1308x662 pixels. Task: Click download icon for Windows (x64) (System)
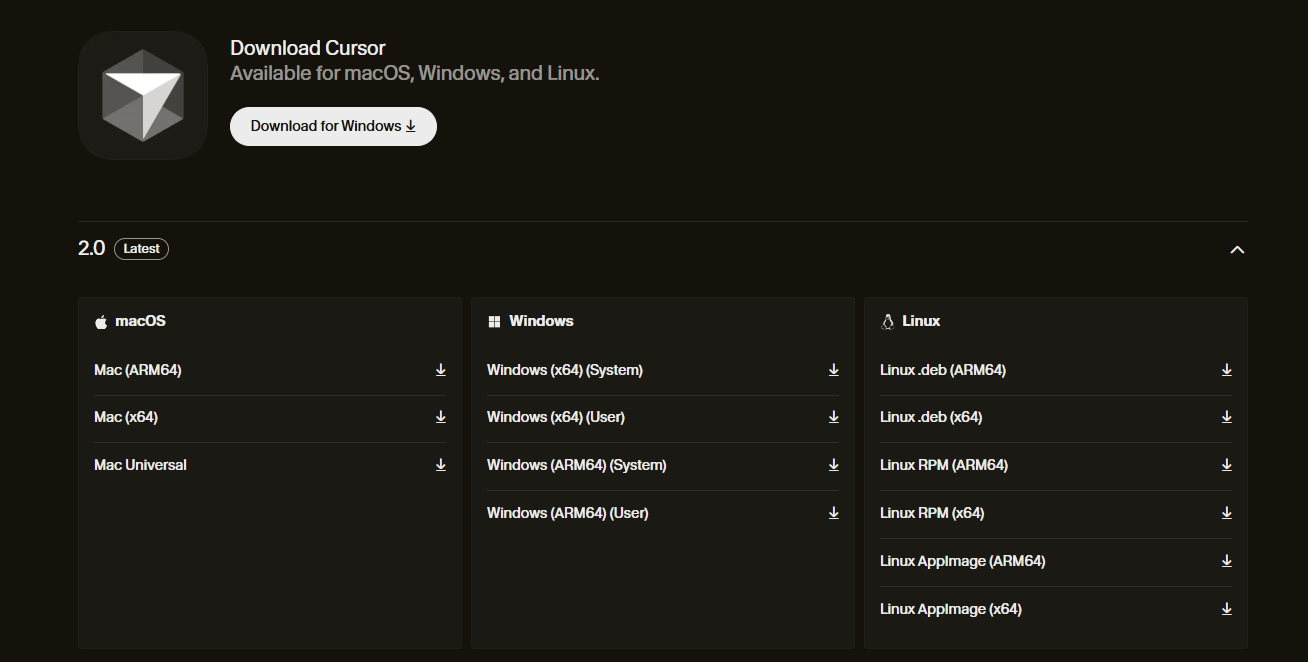833,370
